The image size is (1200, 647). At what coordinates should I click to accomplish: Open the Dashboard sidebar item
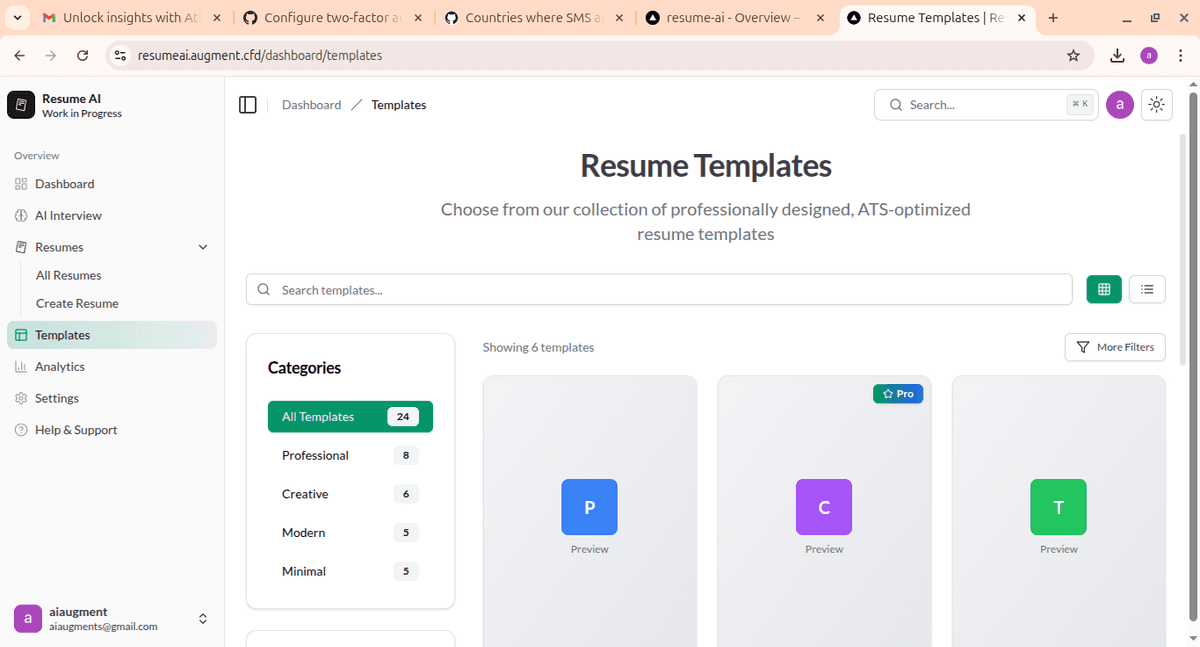coord(64,184)
